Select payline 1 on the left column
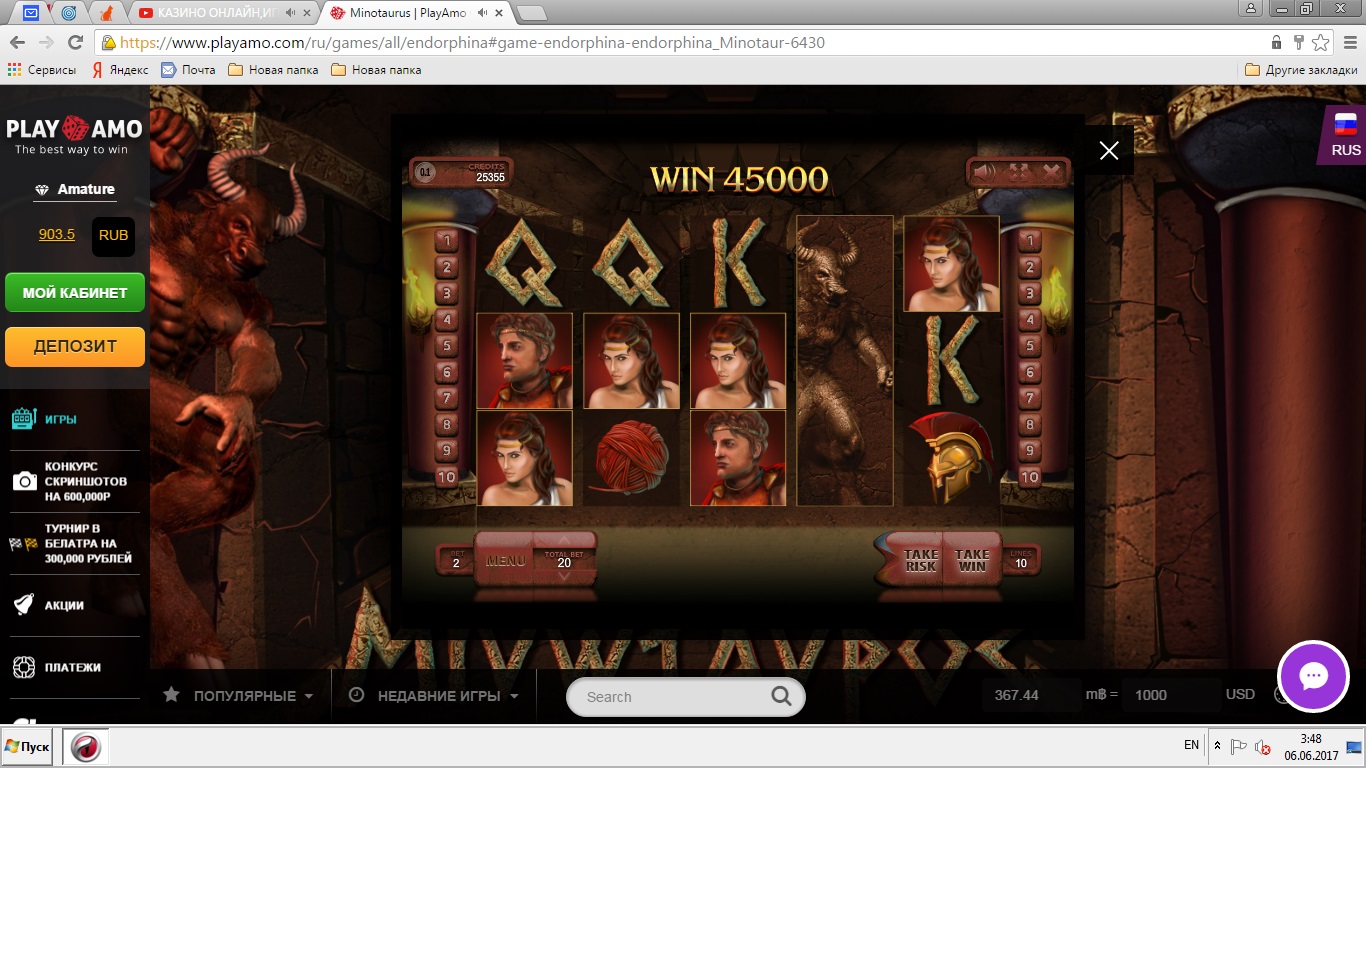1366x960 pixels. coord(447,240)
